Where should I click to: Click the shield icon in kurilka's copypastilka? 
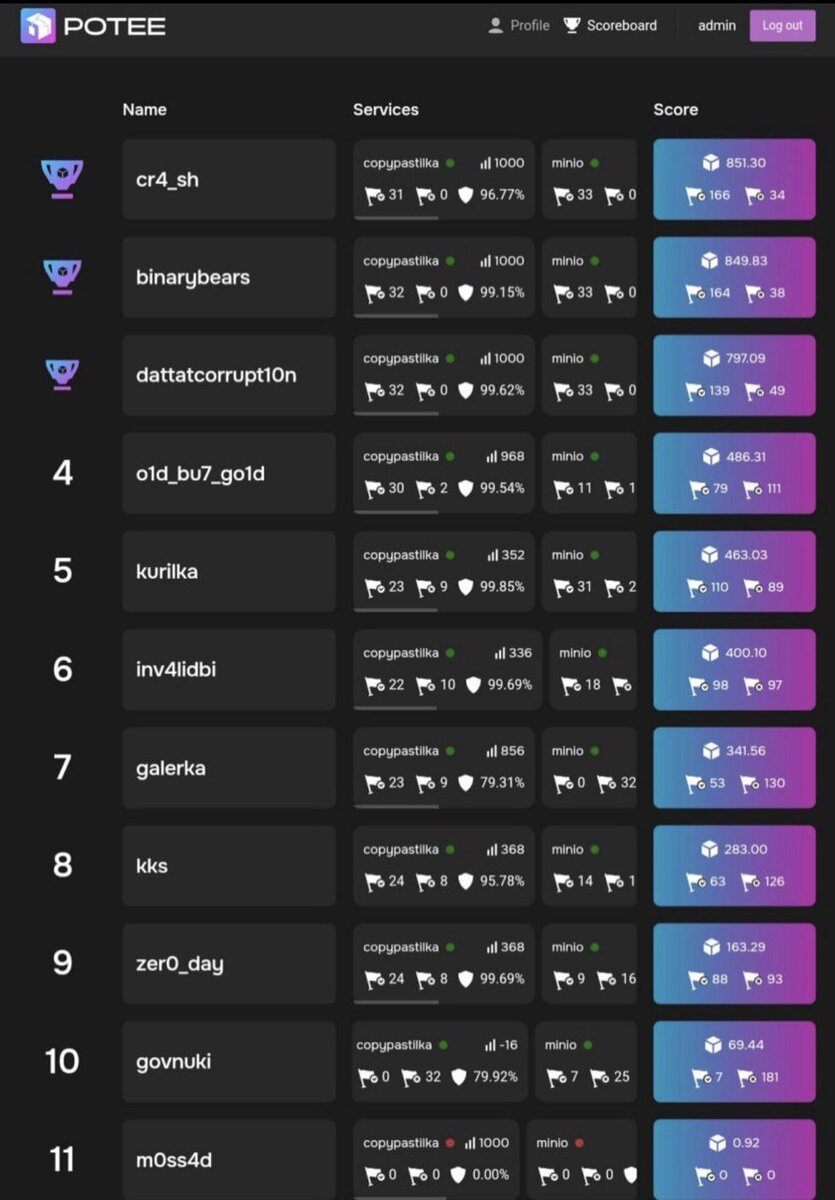click(x=465, y=587)
